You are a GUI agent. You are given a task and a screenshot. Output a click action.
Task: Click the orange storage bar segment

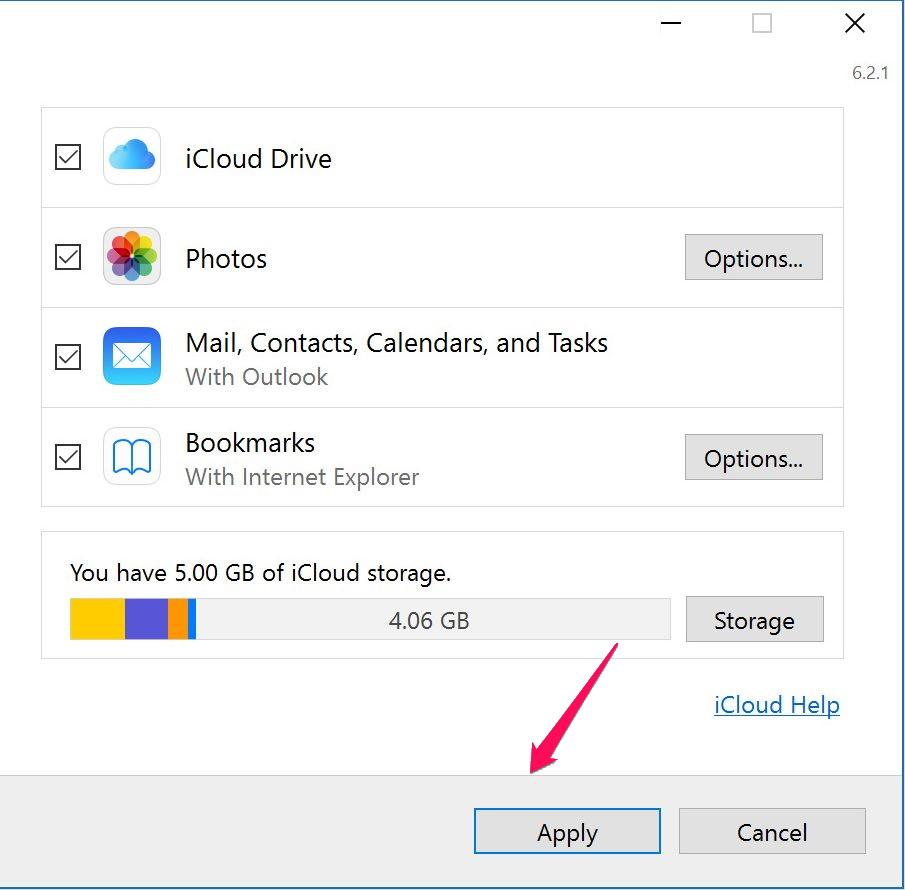178,619
